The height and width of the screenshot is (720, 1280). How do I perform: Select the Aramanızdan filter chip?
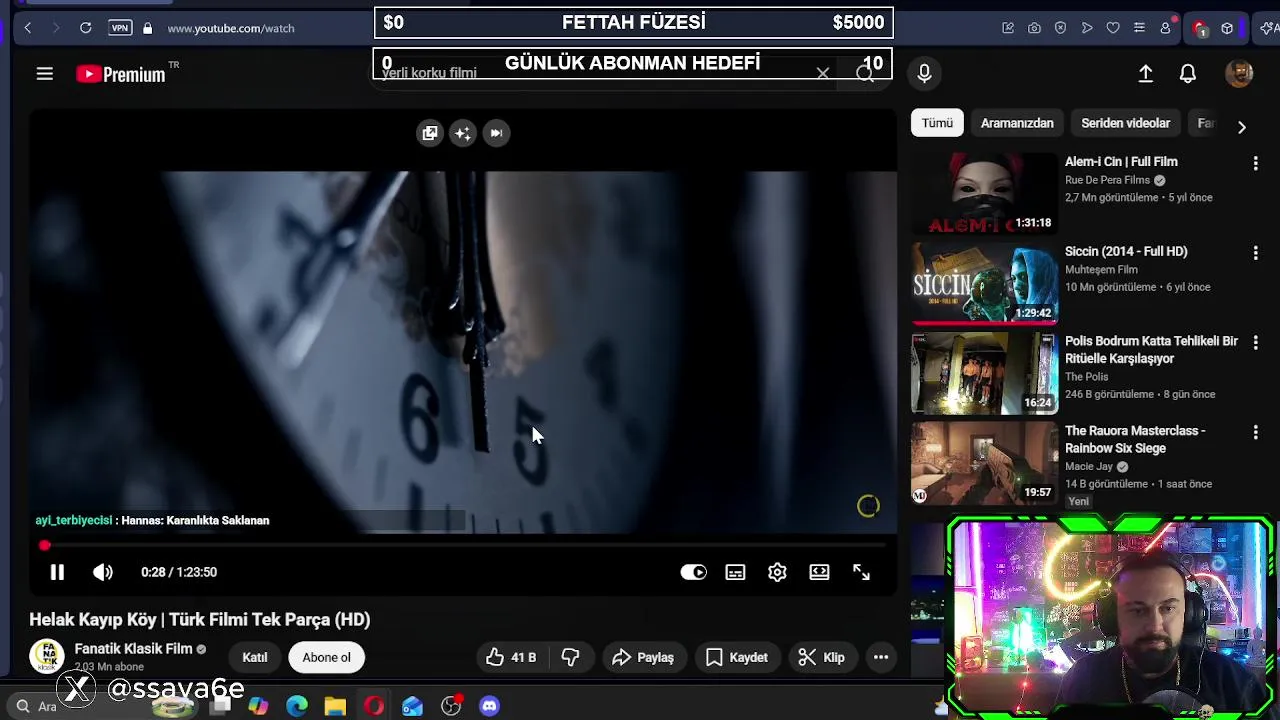[1017, 123]
